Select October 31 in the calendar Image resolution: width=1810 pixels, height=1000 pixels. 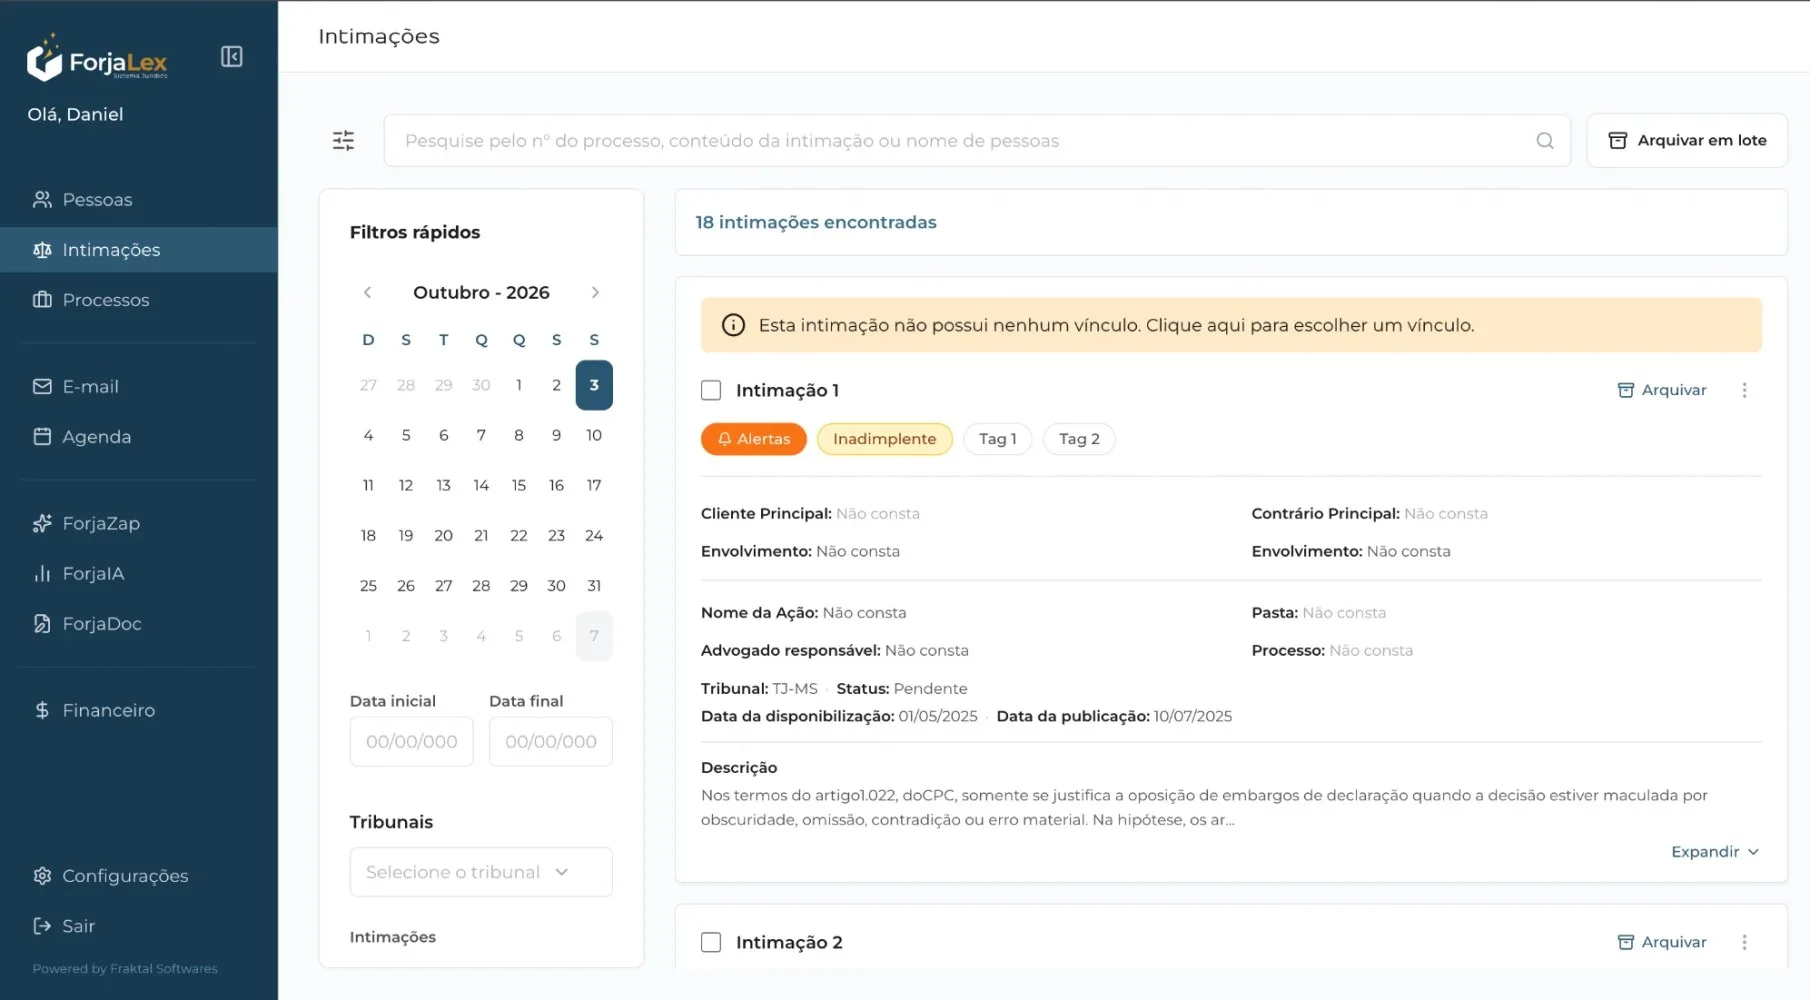[594, 586]
